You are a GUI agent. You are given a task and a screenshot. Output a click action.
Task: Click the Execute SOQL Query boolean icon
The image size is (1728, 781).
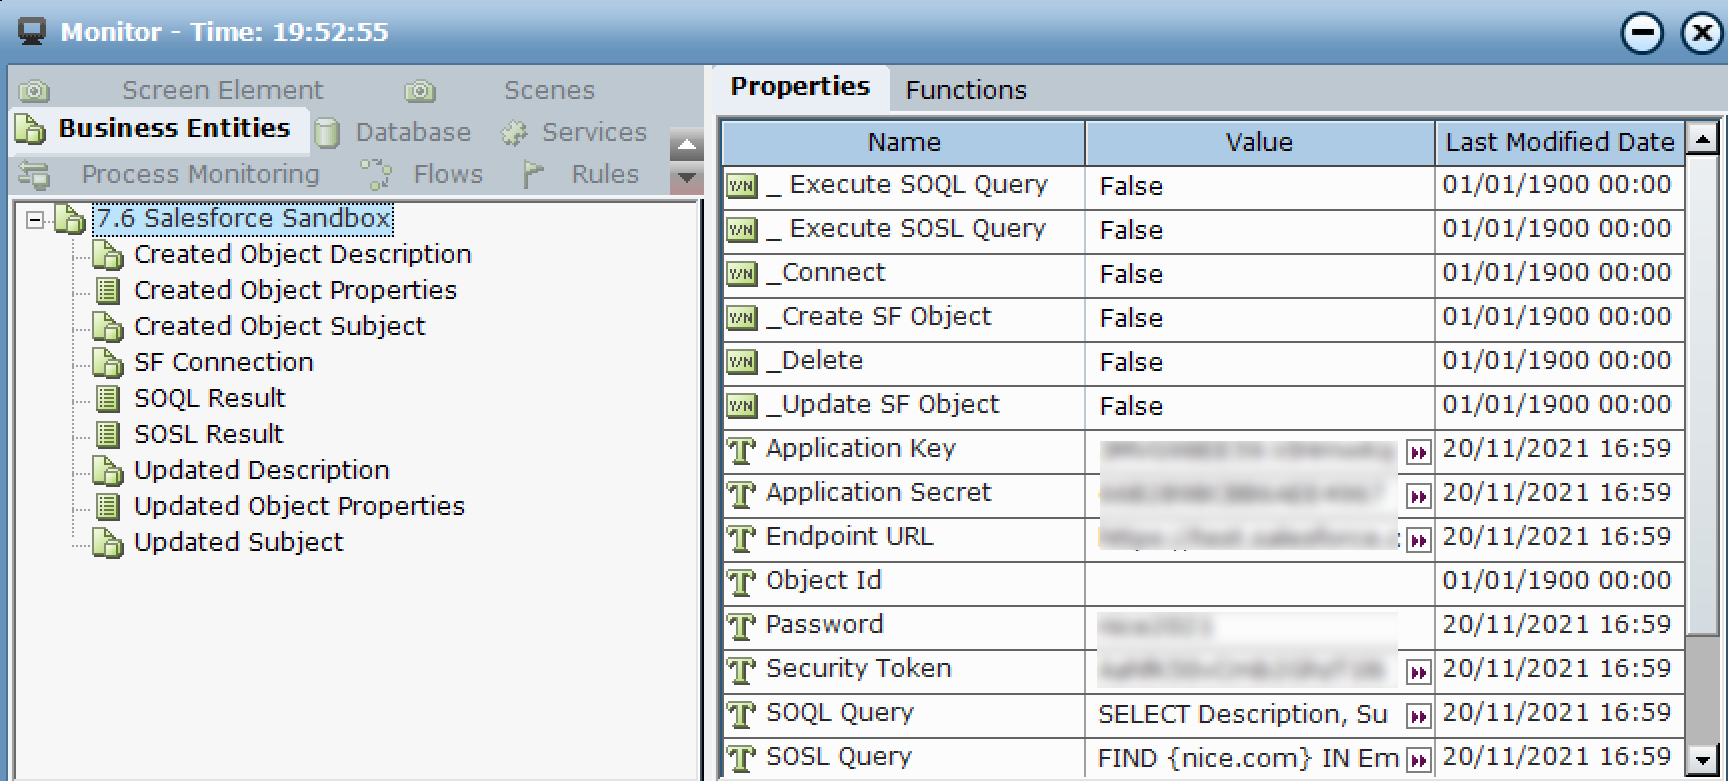coord(742,186)
